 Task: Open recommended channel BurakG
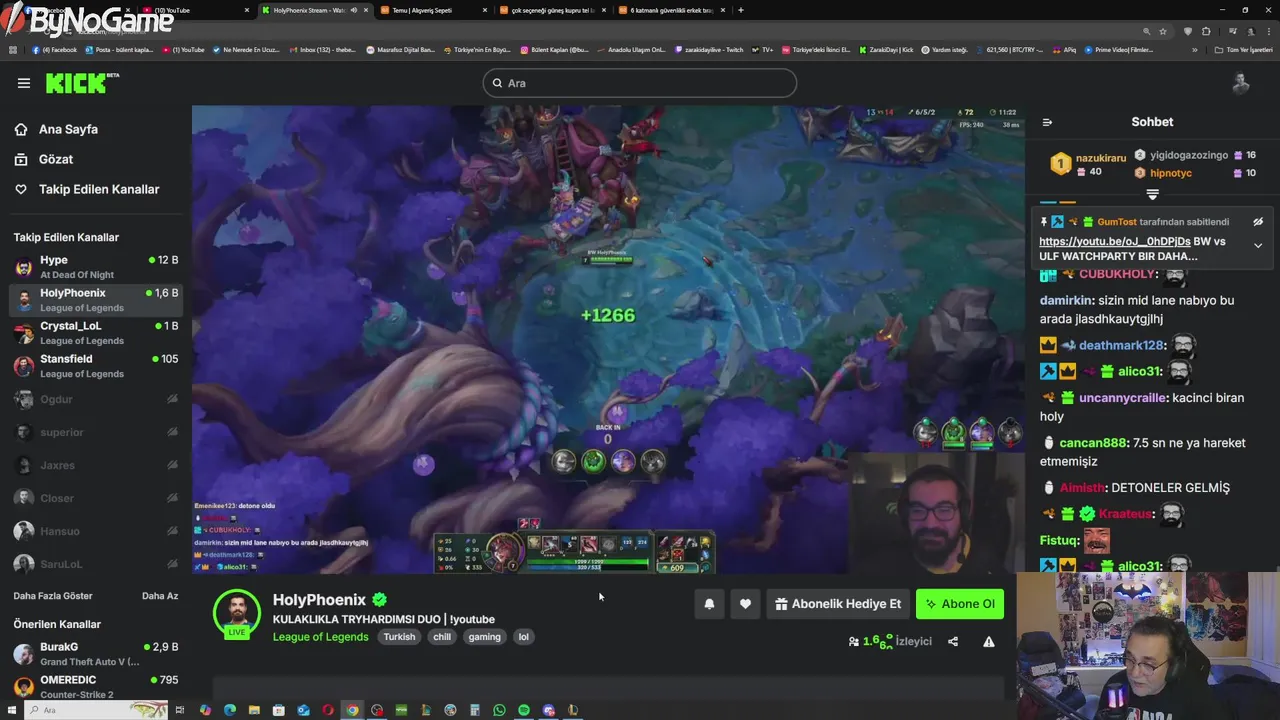tap(96, 654)
